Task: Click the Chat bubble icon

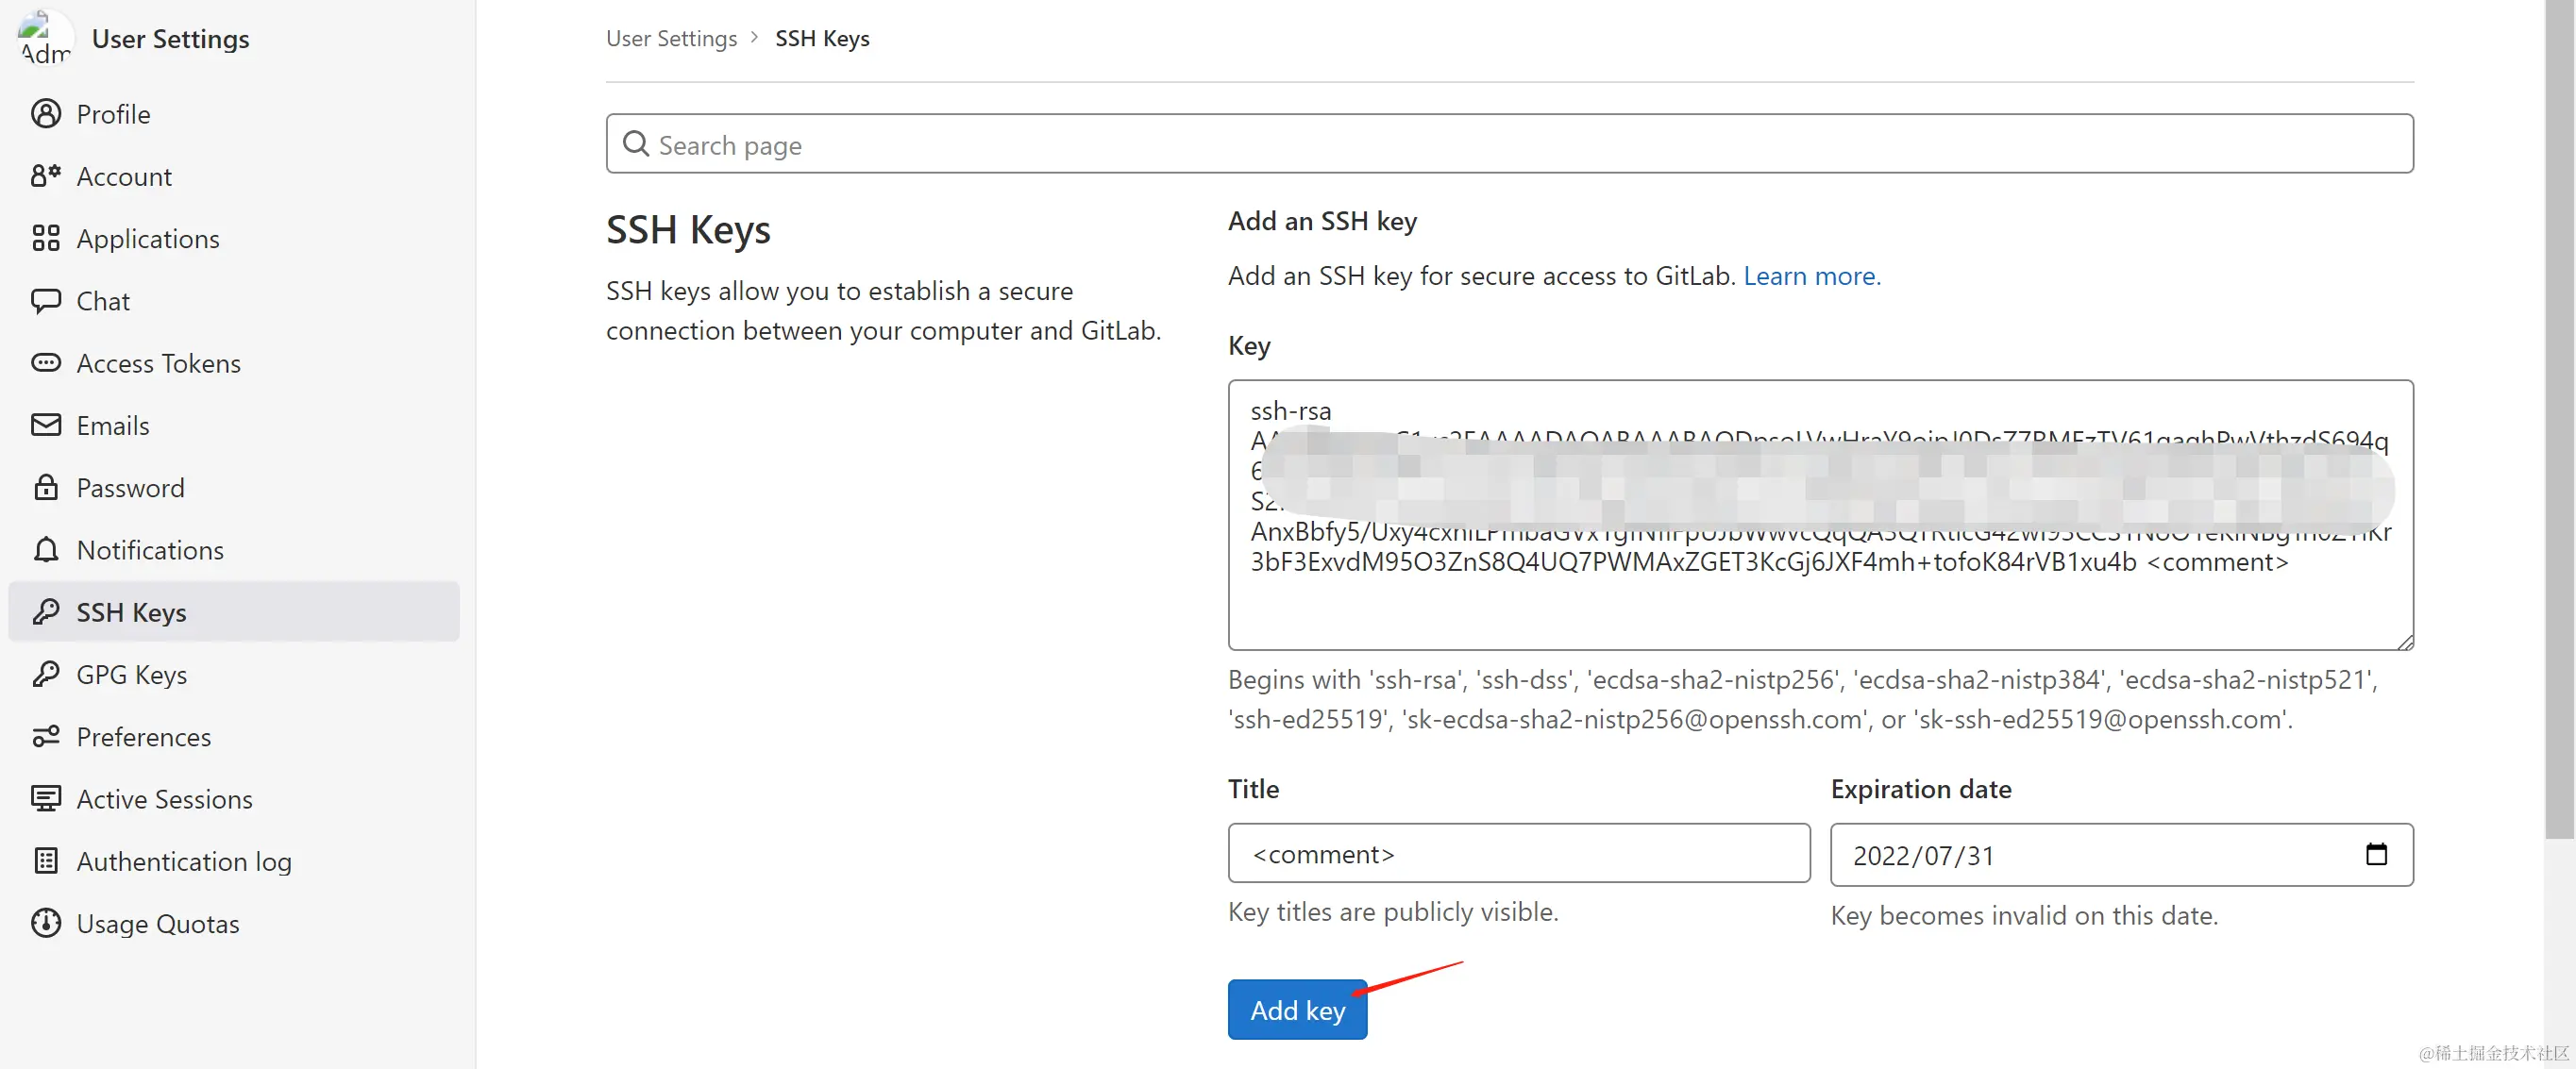Action: (x=46, y=301)
